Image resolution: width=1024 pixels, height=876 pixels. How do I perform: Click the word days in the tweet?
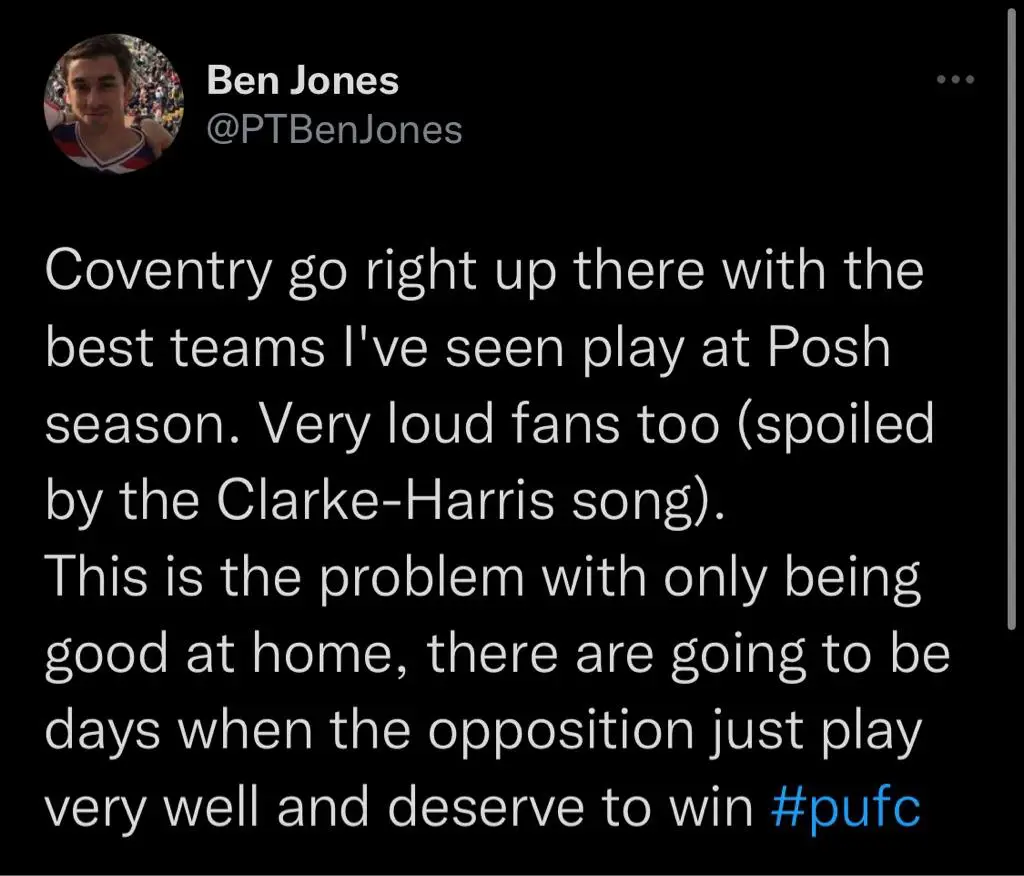click(103, 731)
